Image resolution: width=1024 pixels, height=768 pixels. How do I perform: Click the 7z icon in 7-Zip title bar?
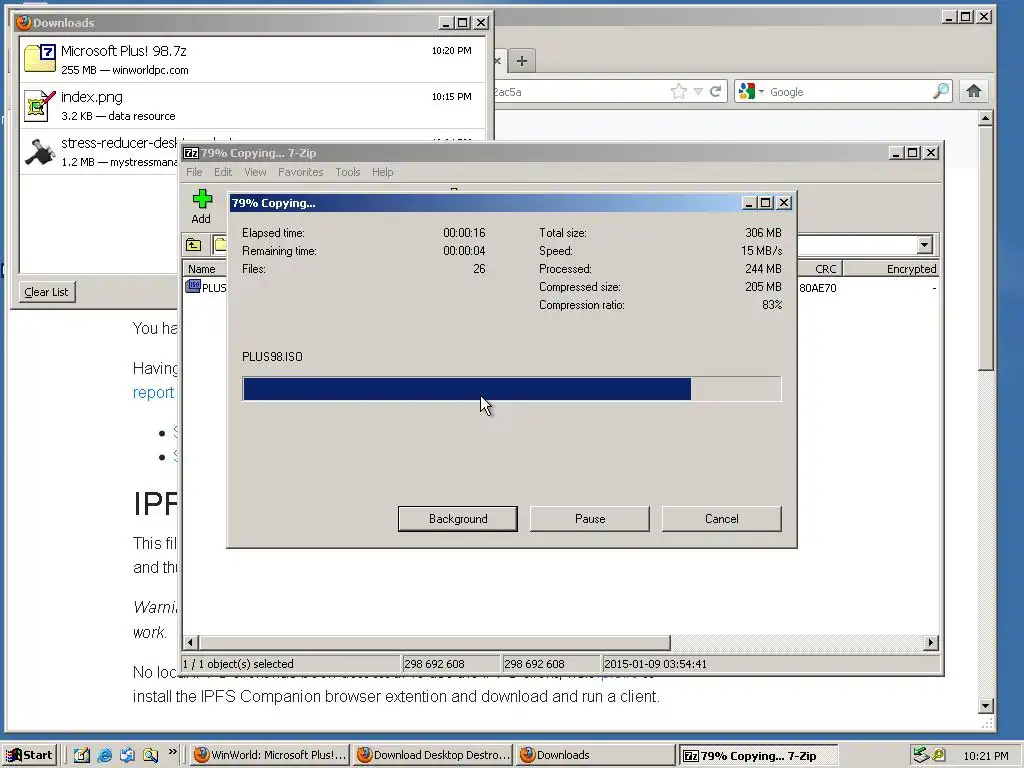[191, 153]
